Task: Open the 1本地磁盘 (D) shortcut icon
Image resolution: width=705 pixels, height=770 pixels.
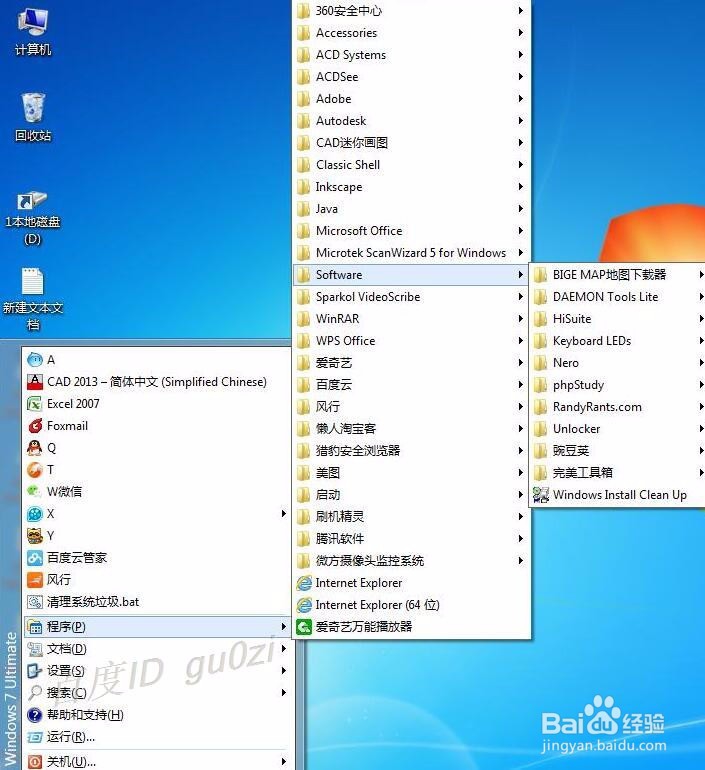Action: click(32, 219)
